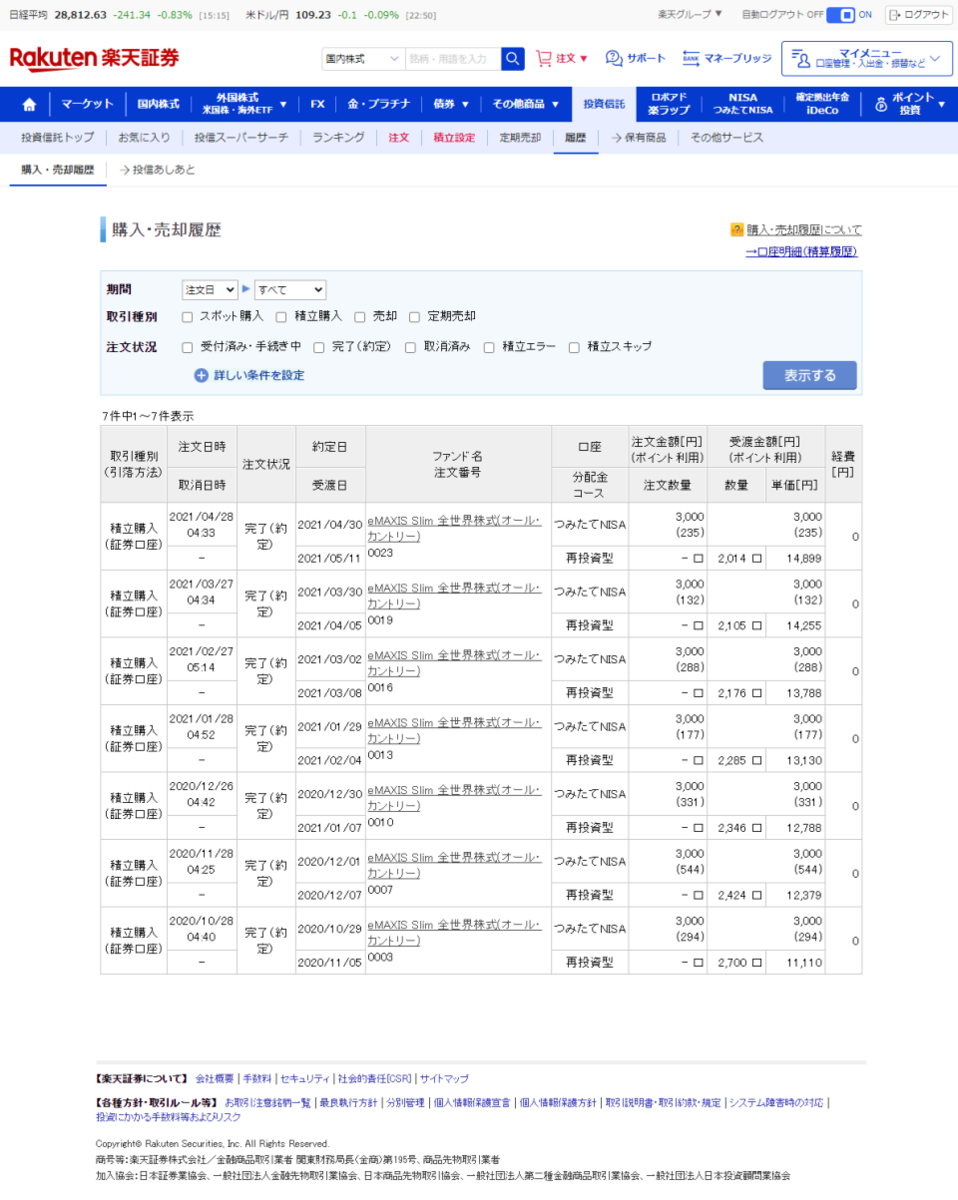This screenshot has width=958, height=1200.
Task: Check the 売却 checkbox
Action: tap(360, 317)
